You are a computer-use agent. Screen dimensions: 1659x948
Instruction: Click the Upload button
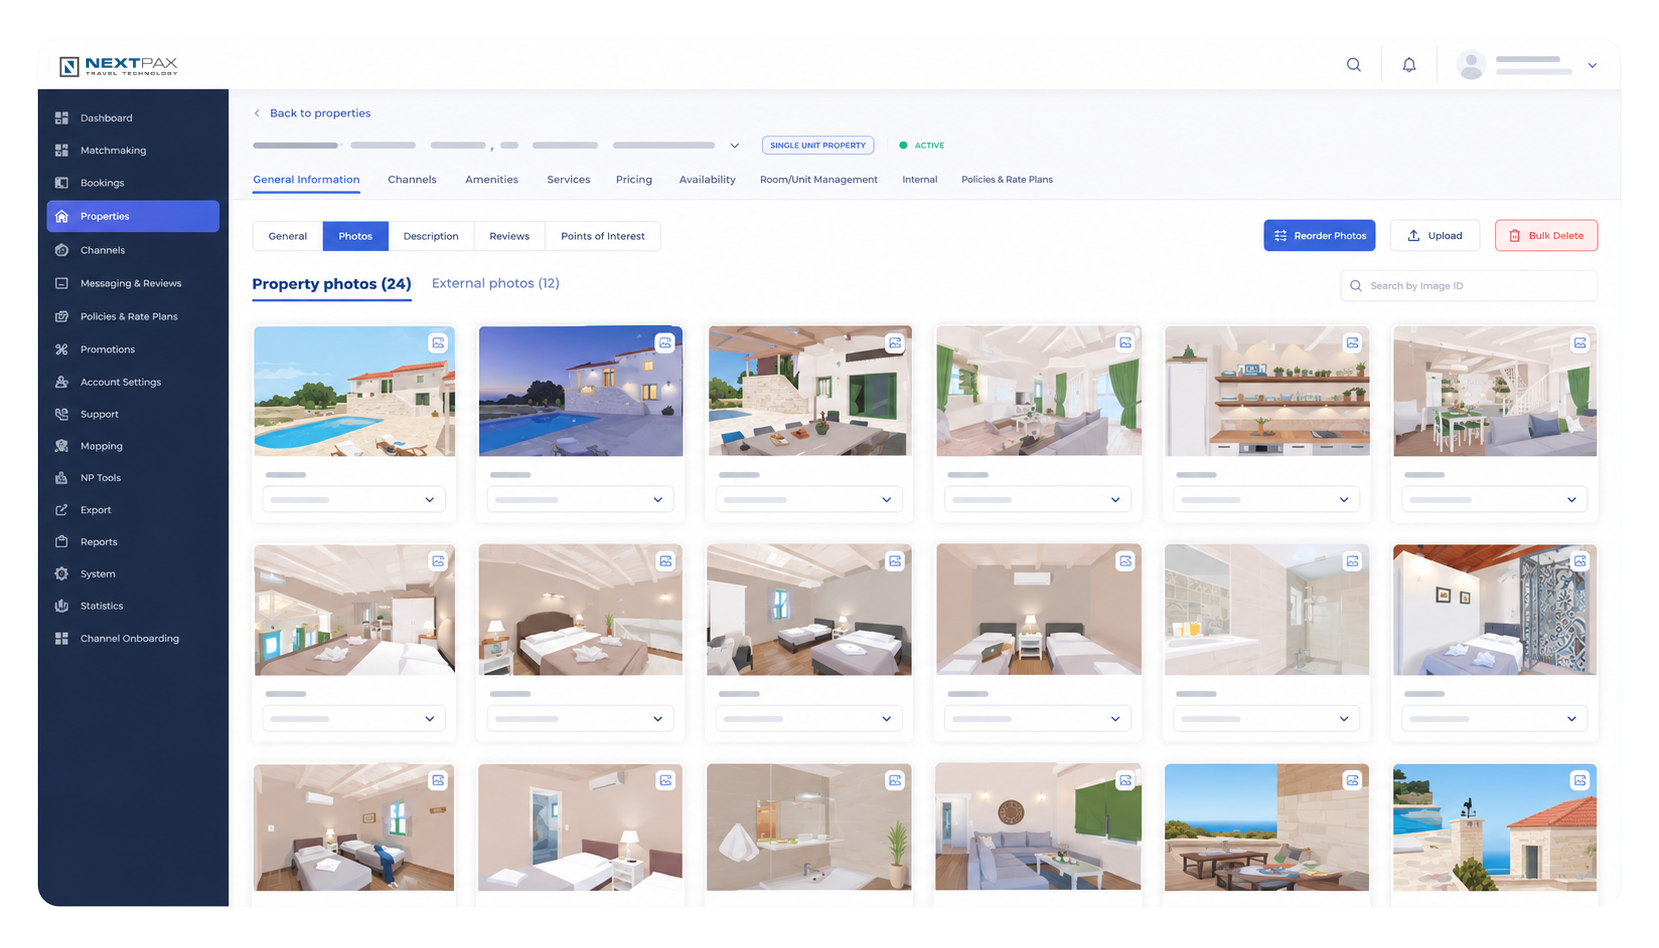[1434, 236]
